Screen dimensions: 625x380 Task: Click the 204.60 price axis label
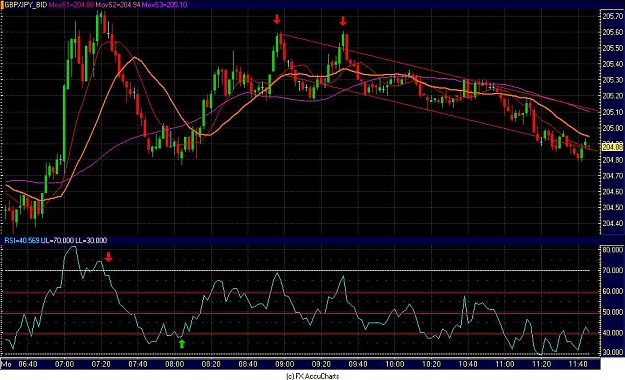[x=612, y=192]
